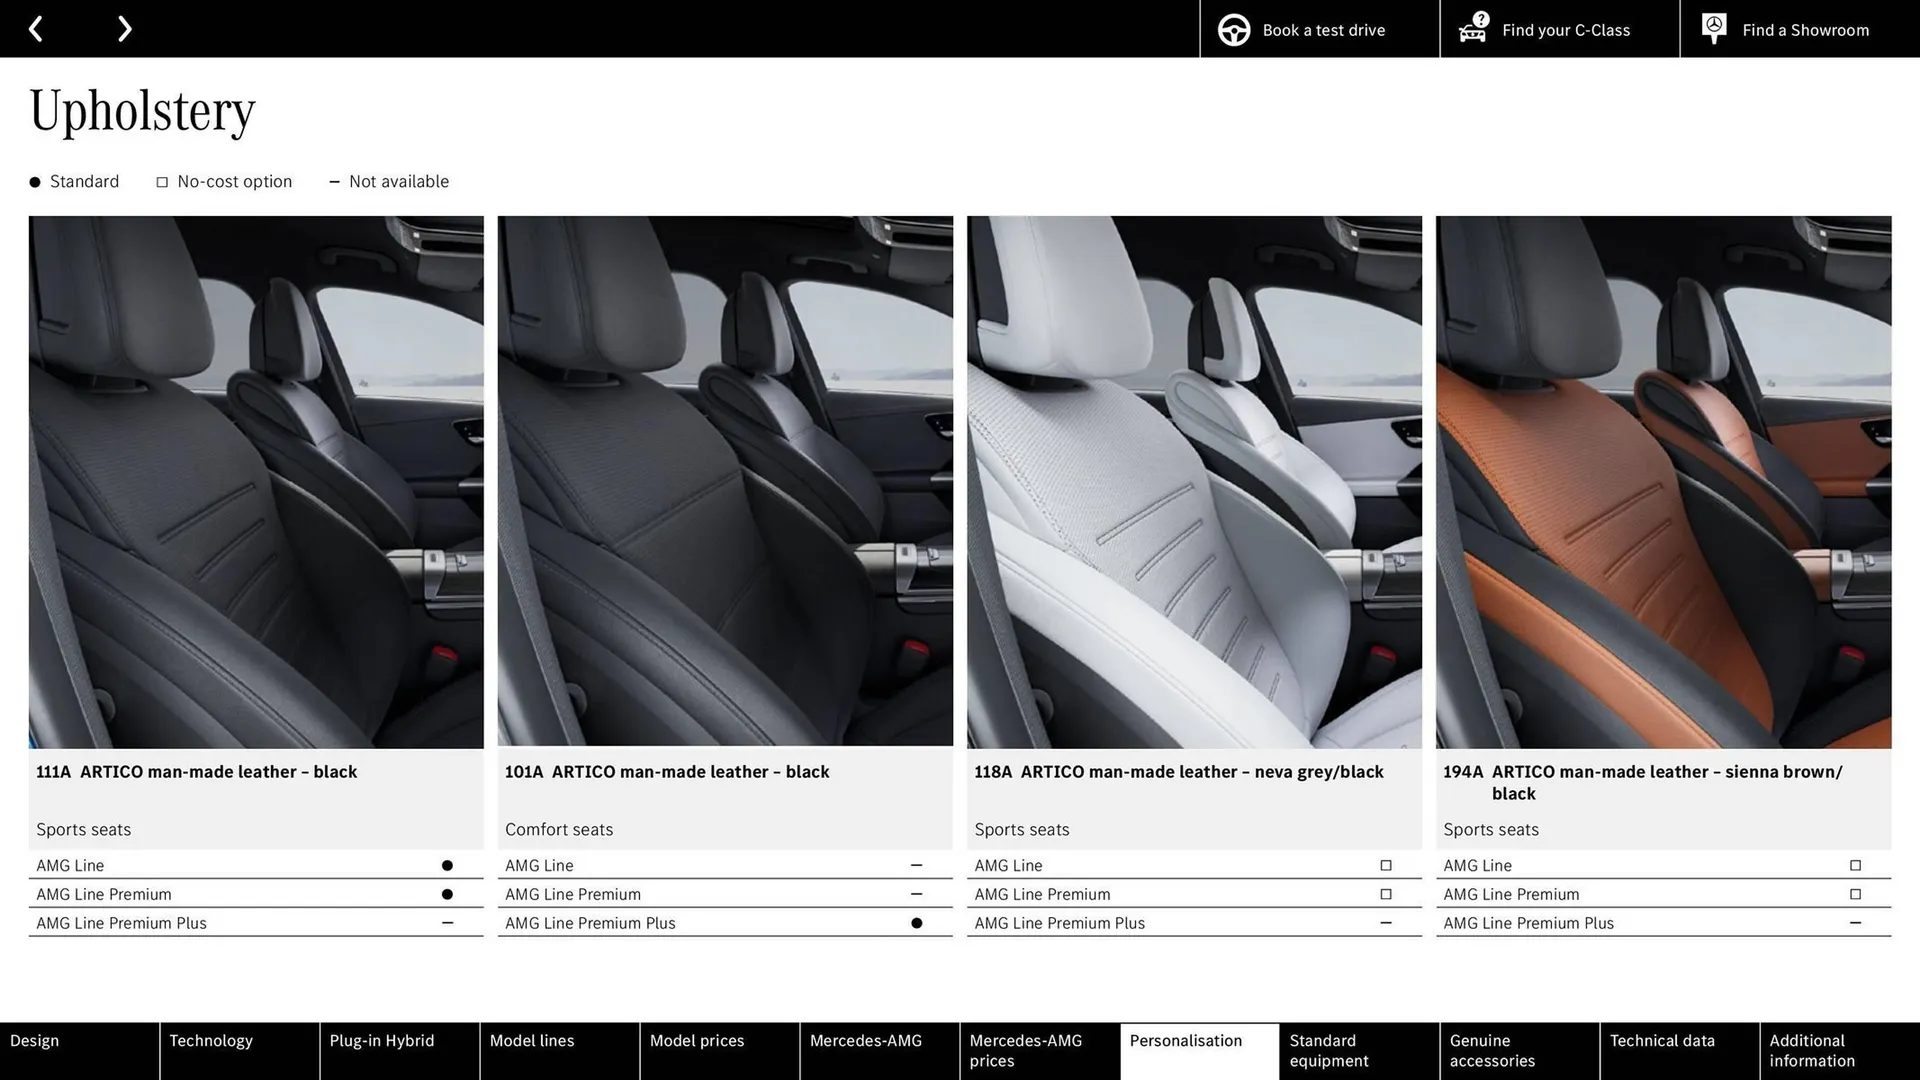Open the Genuine accessories page

[x=1492, y=1050]
